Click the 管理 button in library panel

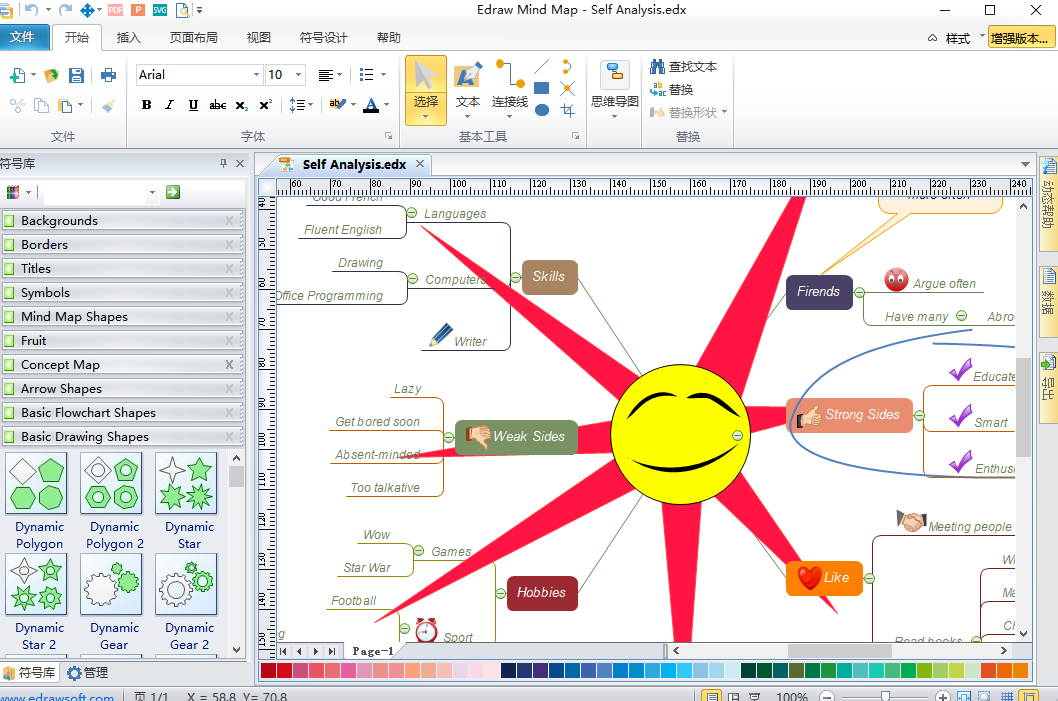[87, 673]
